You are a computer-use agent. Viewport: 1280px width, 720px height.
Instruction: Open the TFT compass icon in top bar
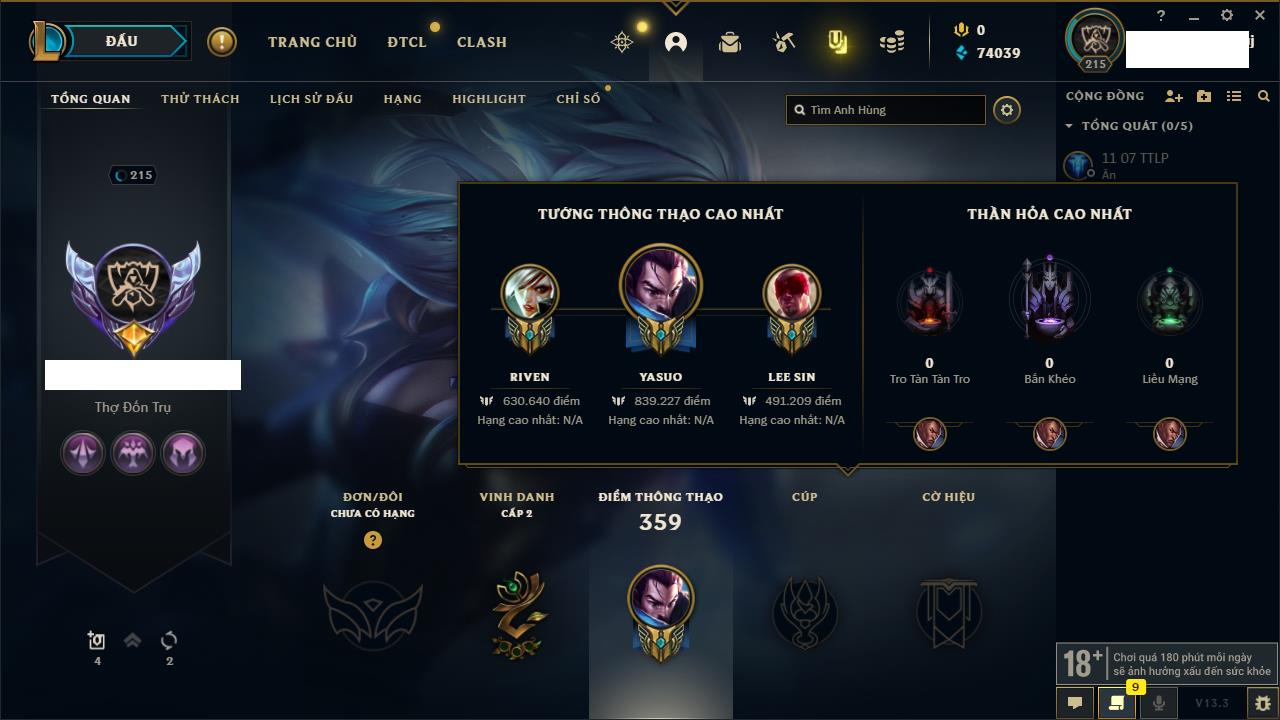(x=622, y=42)
